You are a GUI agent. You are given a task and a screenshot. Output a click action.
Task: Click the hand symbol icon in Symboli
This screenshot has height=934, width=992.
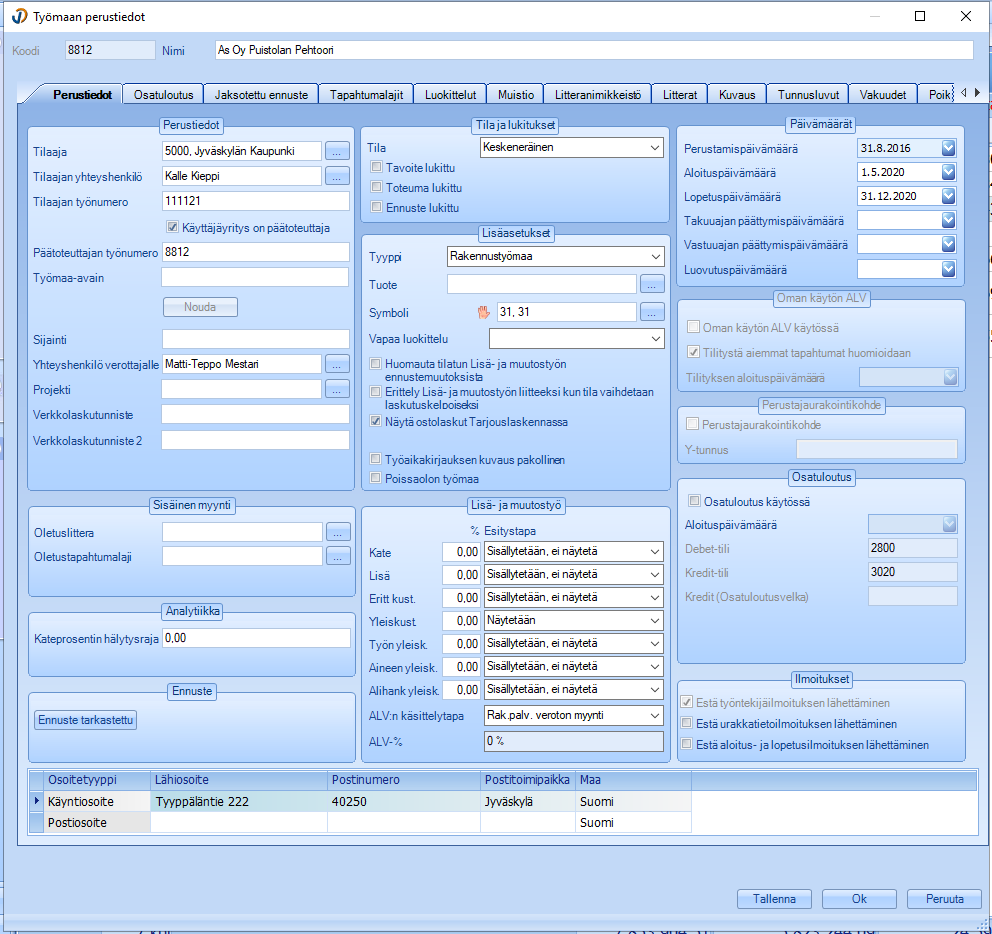tap(484, 312)
